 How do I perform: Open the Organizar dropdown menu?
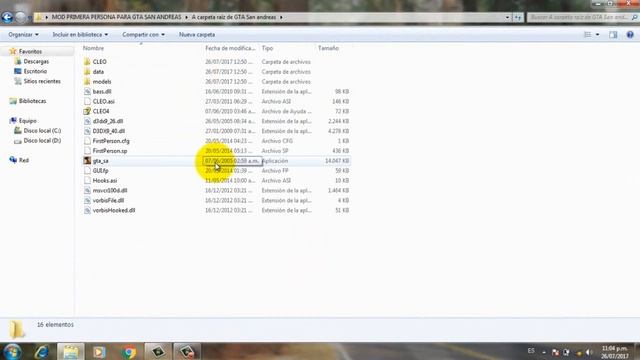coord(23,35)
